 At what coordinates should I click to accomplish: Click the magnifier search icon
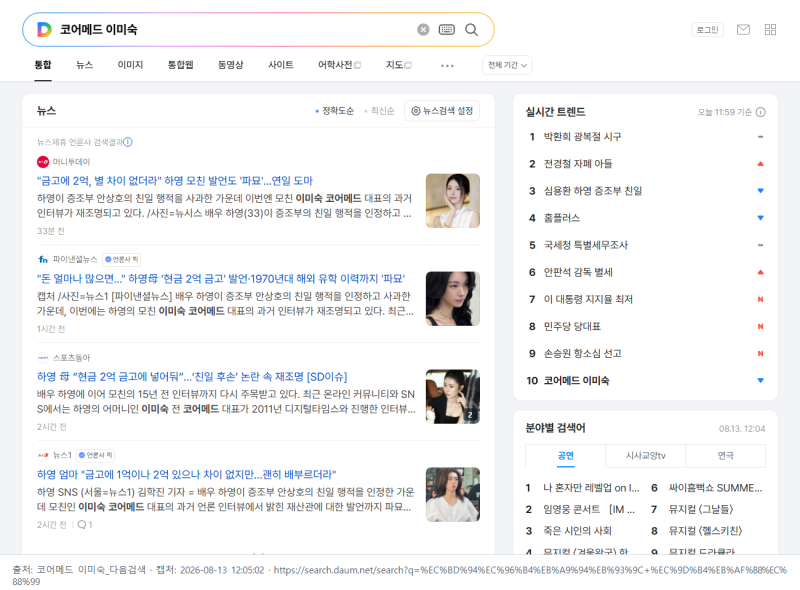point(471,30)
